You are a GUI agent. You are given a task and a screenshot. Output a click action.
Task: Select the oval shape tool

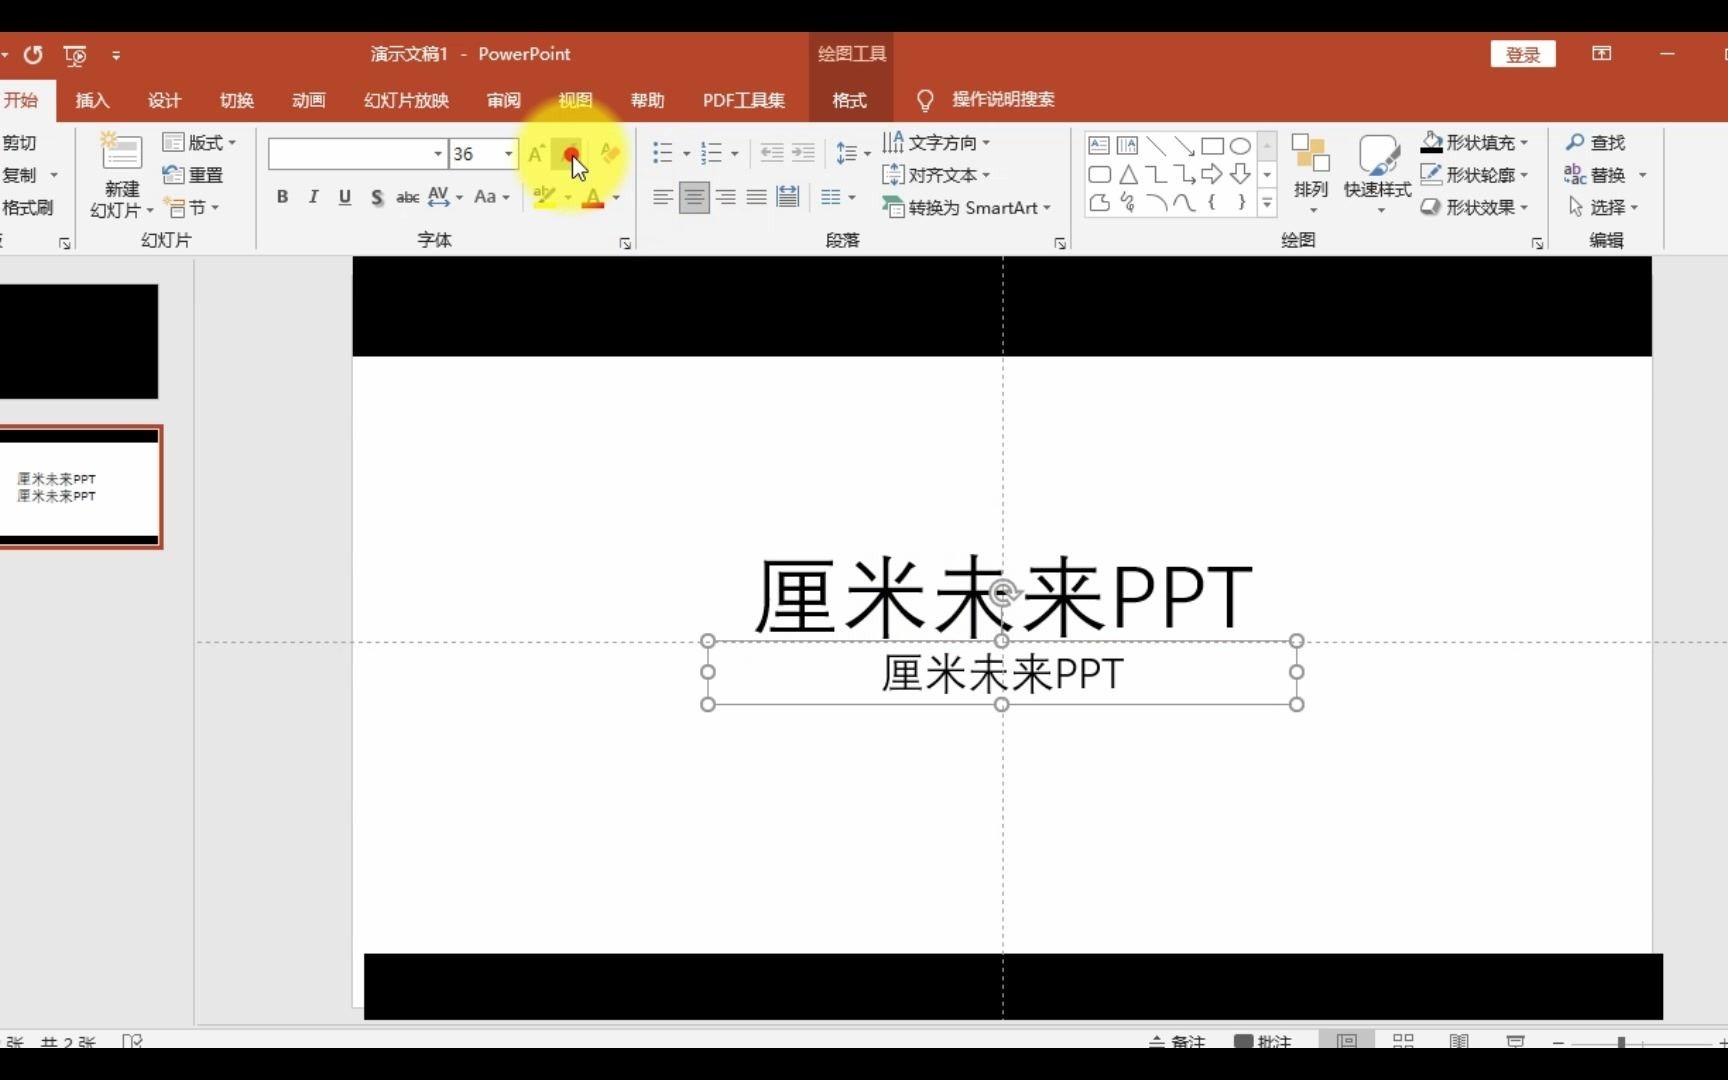point(1241,145)
